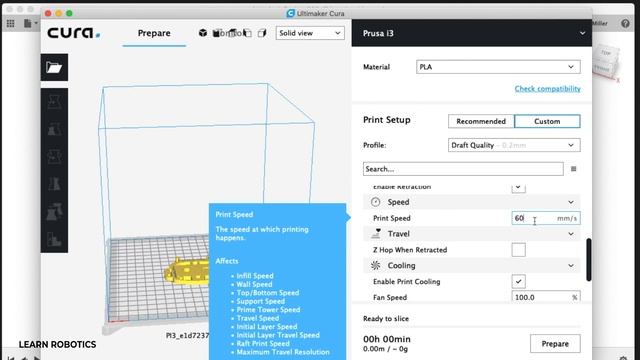Select the yellow model on the build plate

click(187, 270)
